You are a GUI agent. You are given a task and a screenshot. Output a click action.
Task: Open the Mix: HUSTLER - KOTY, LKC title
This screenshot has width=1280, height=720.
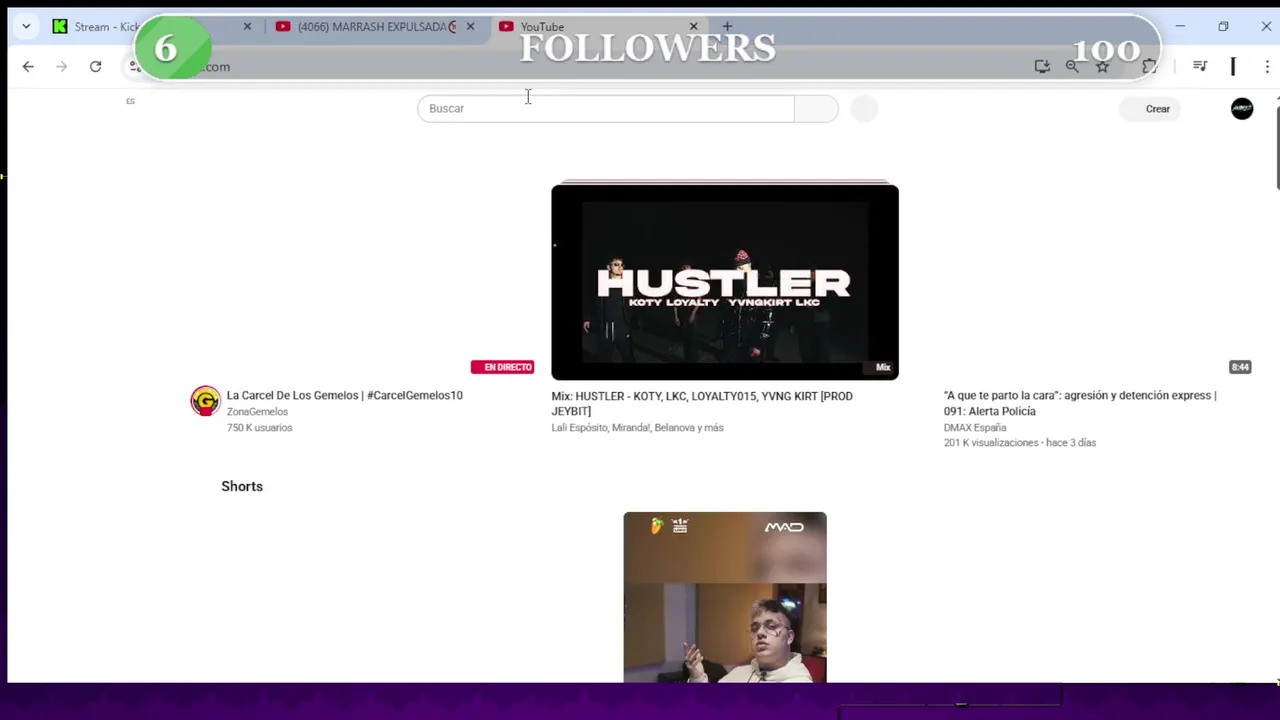(702, 403)
